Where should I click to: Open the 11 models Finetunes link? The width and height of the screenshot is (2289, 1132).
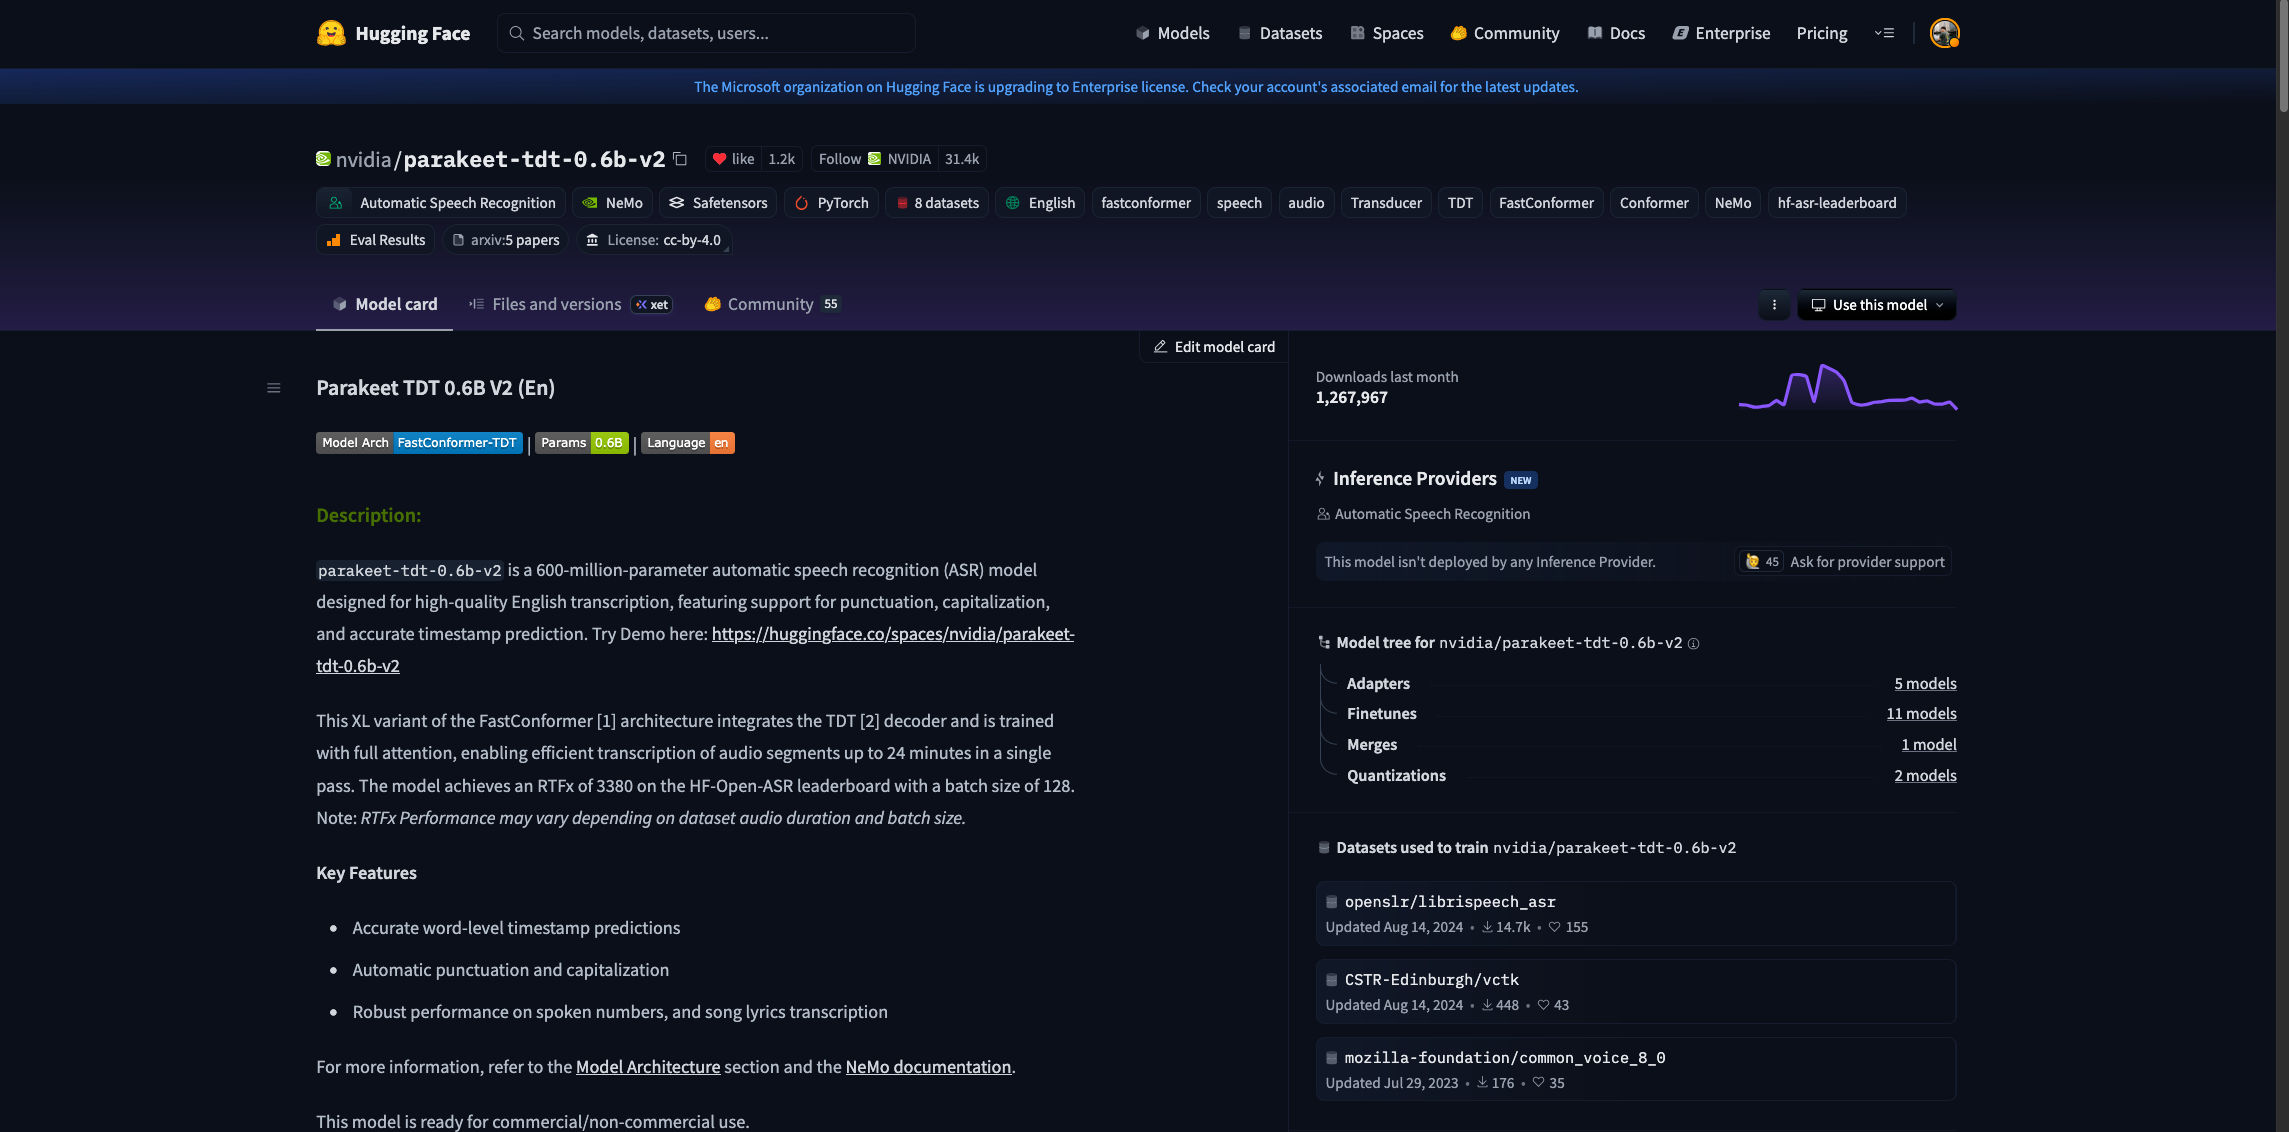1921,714
